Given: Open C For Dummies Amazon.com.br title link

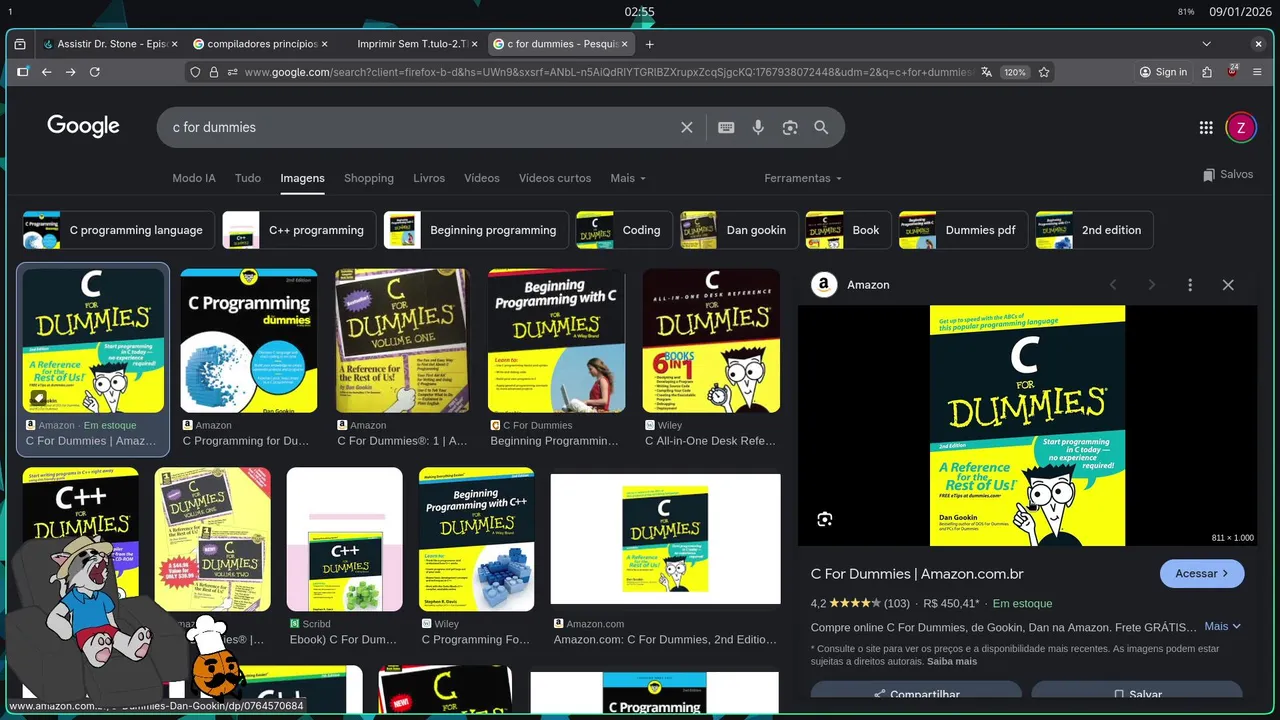Looking at the screenshot, I should [917, 574].
